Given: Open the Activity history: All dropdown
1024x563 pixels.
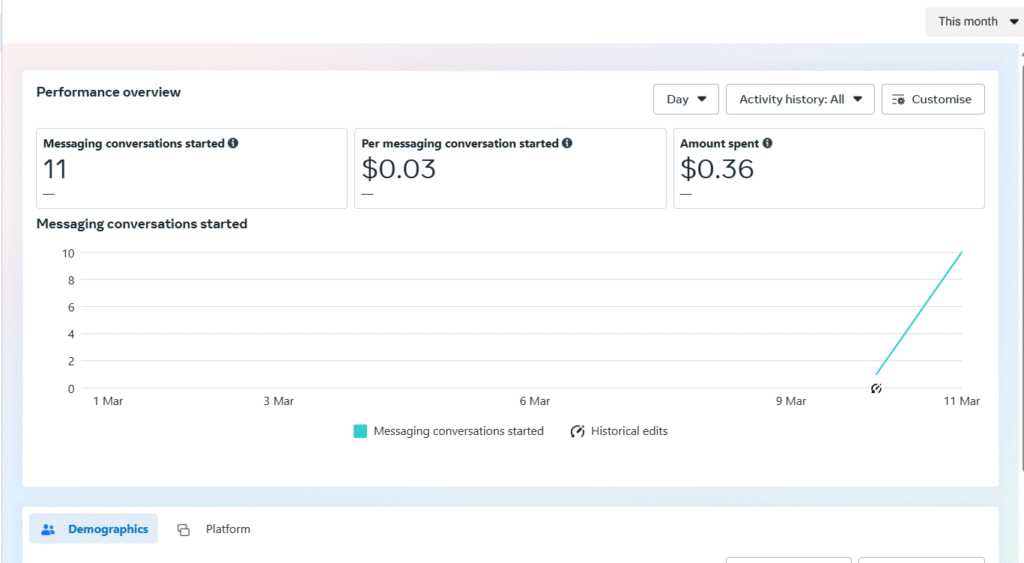Looking at the screenshot, I should point(800,99).
